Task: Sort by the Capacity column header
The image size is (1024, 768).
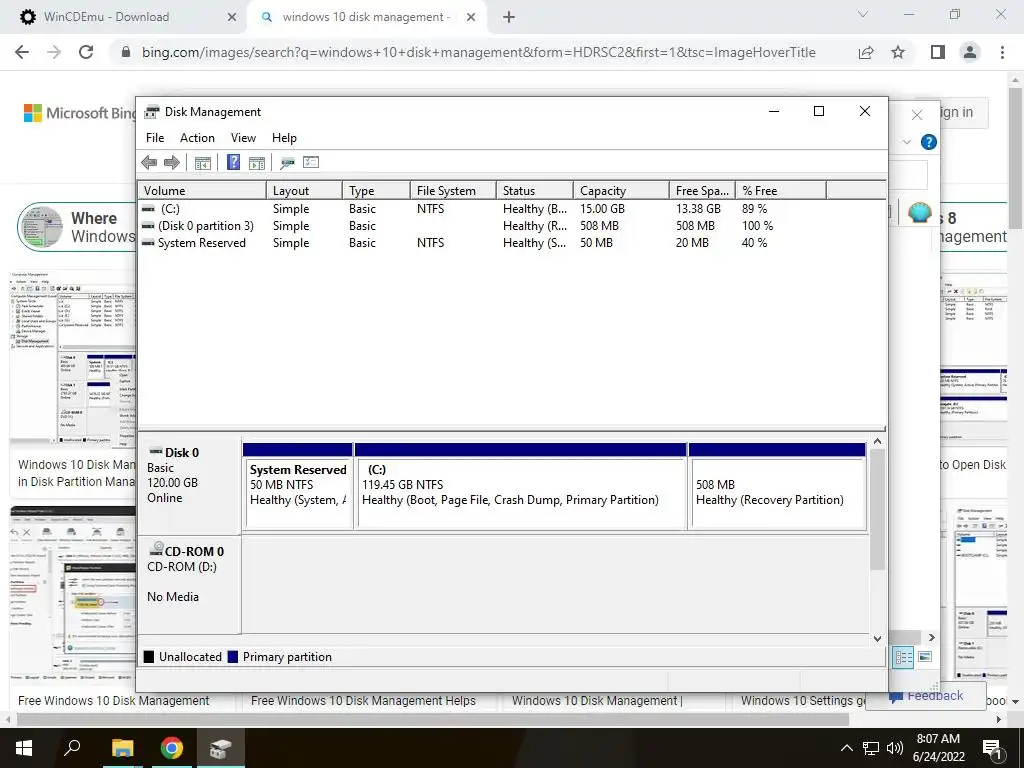Action: click(x=621, y=191)
